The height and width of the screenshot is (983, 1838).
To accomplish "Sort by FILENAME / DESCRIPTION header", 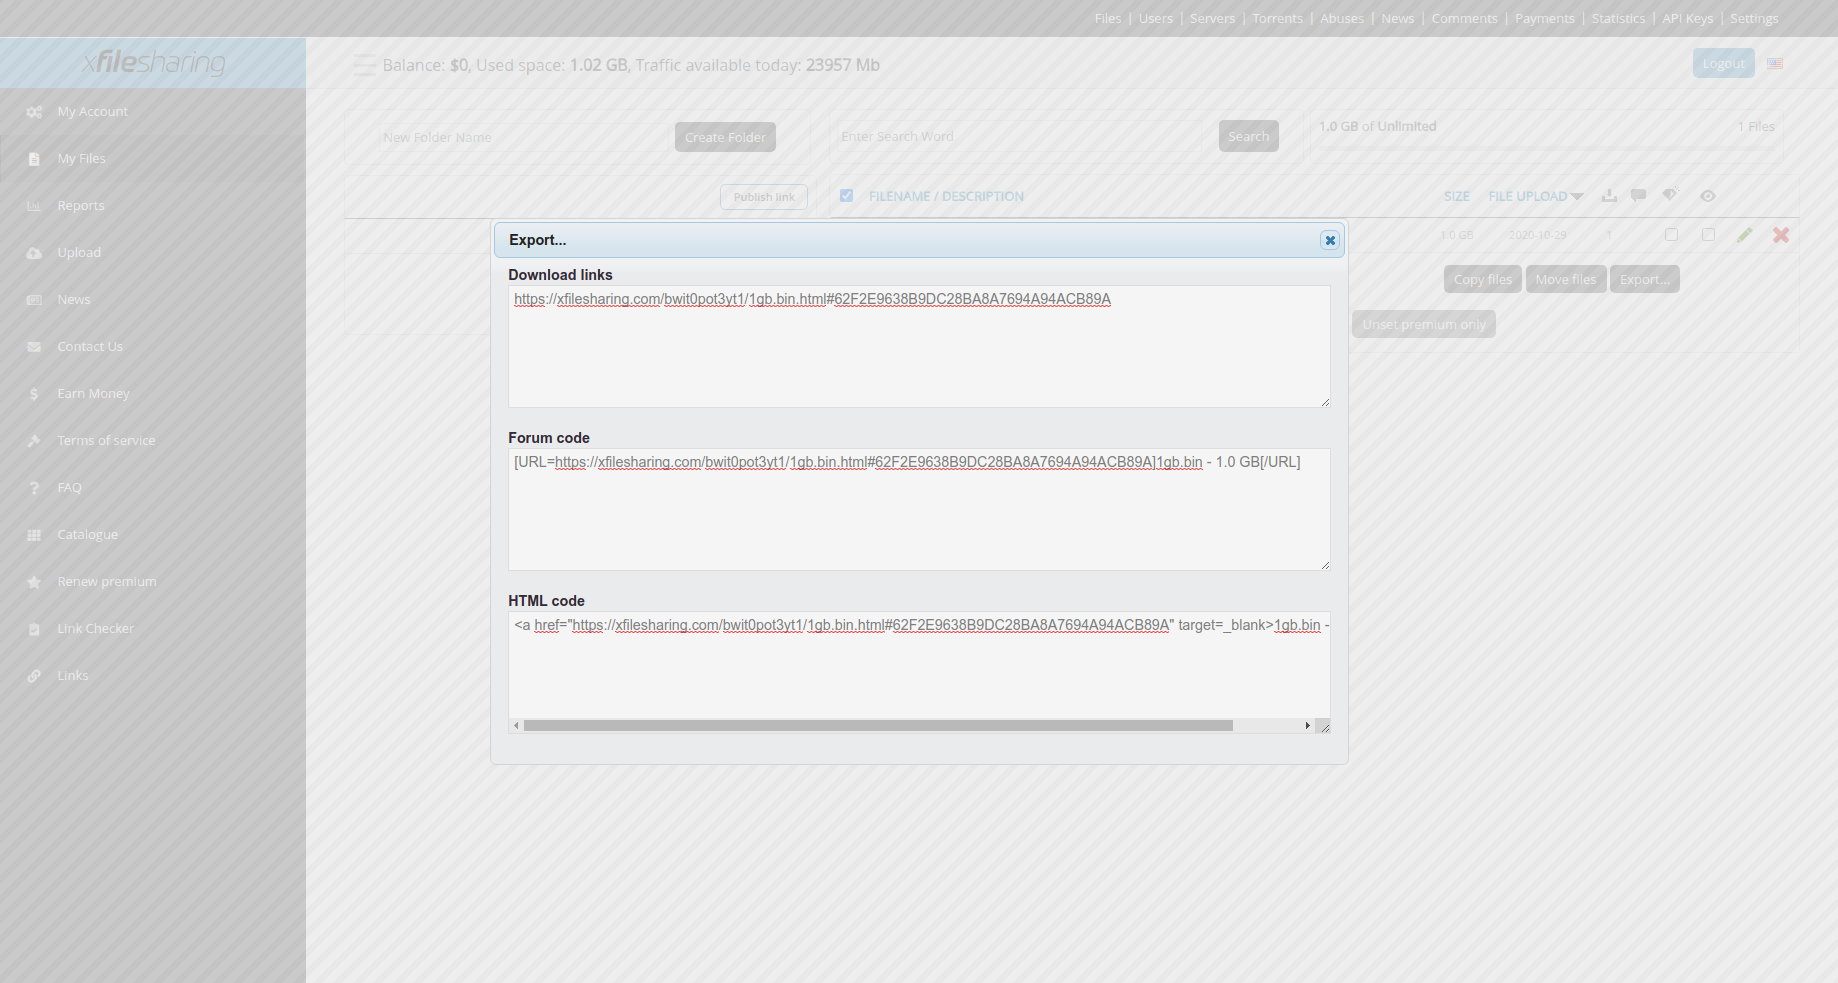I will (946, 197).
